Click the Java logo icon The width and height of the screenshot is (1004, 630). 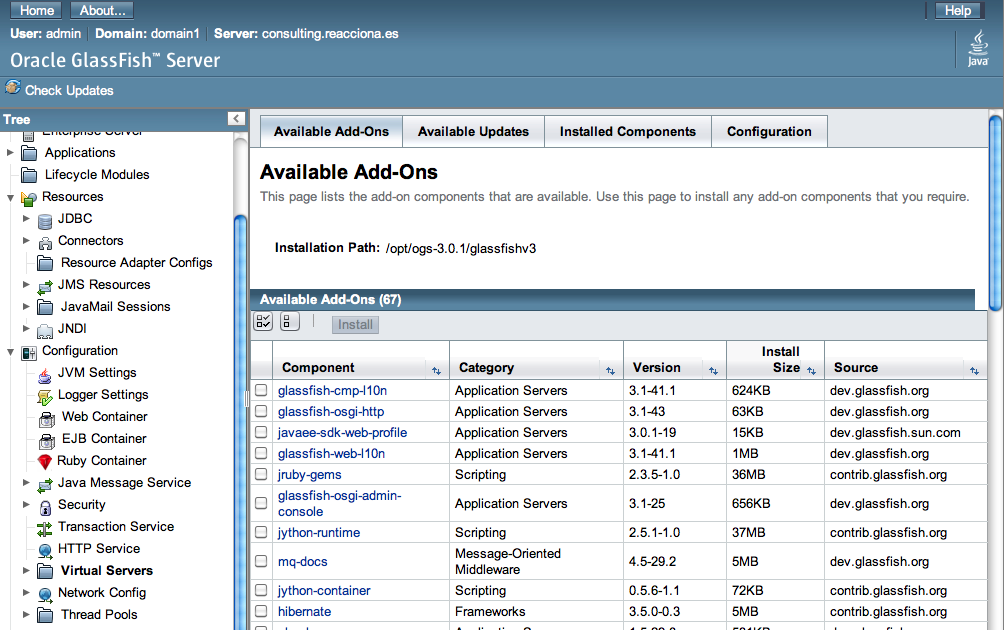978,49
